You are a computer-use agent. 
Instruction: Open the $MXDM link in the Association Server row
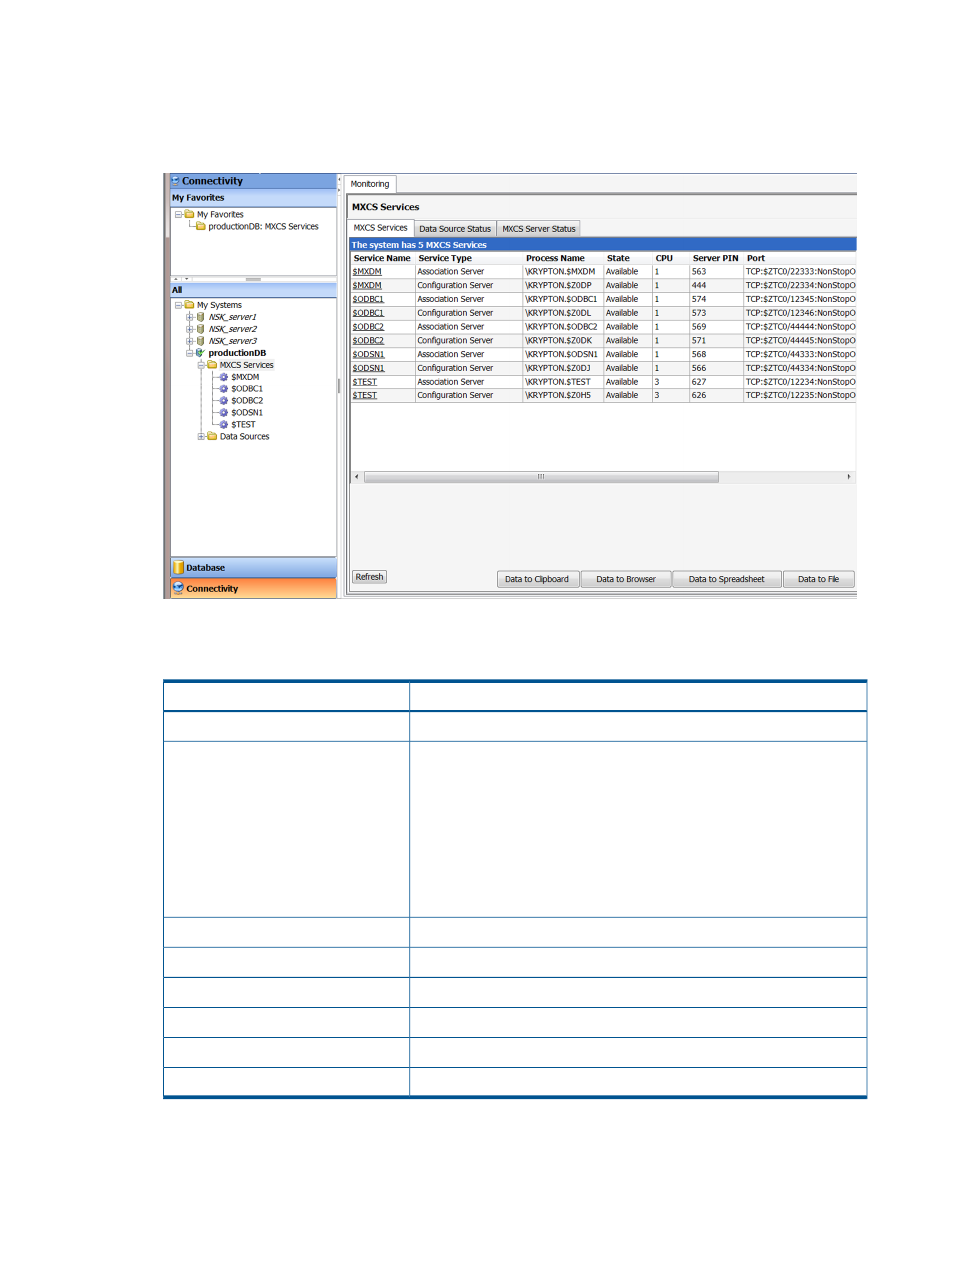(367, 272)
